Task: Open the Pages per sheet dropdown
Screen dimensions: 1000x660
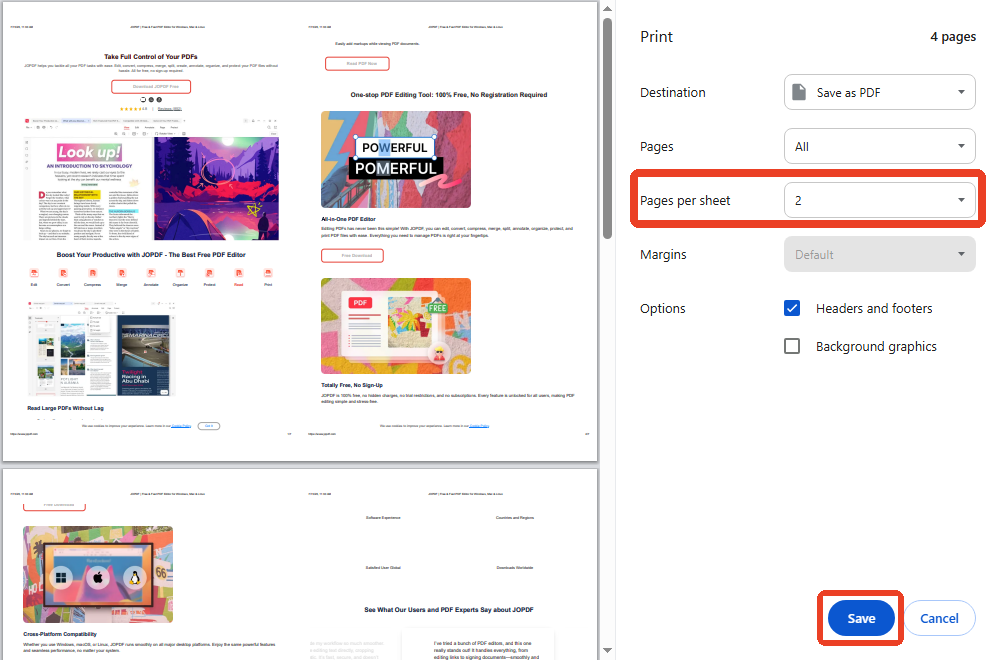Action: coord(879,200)
